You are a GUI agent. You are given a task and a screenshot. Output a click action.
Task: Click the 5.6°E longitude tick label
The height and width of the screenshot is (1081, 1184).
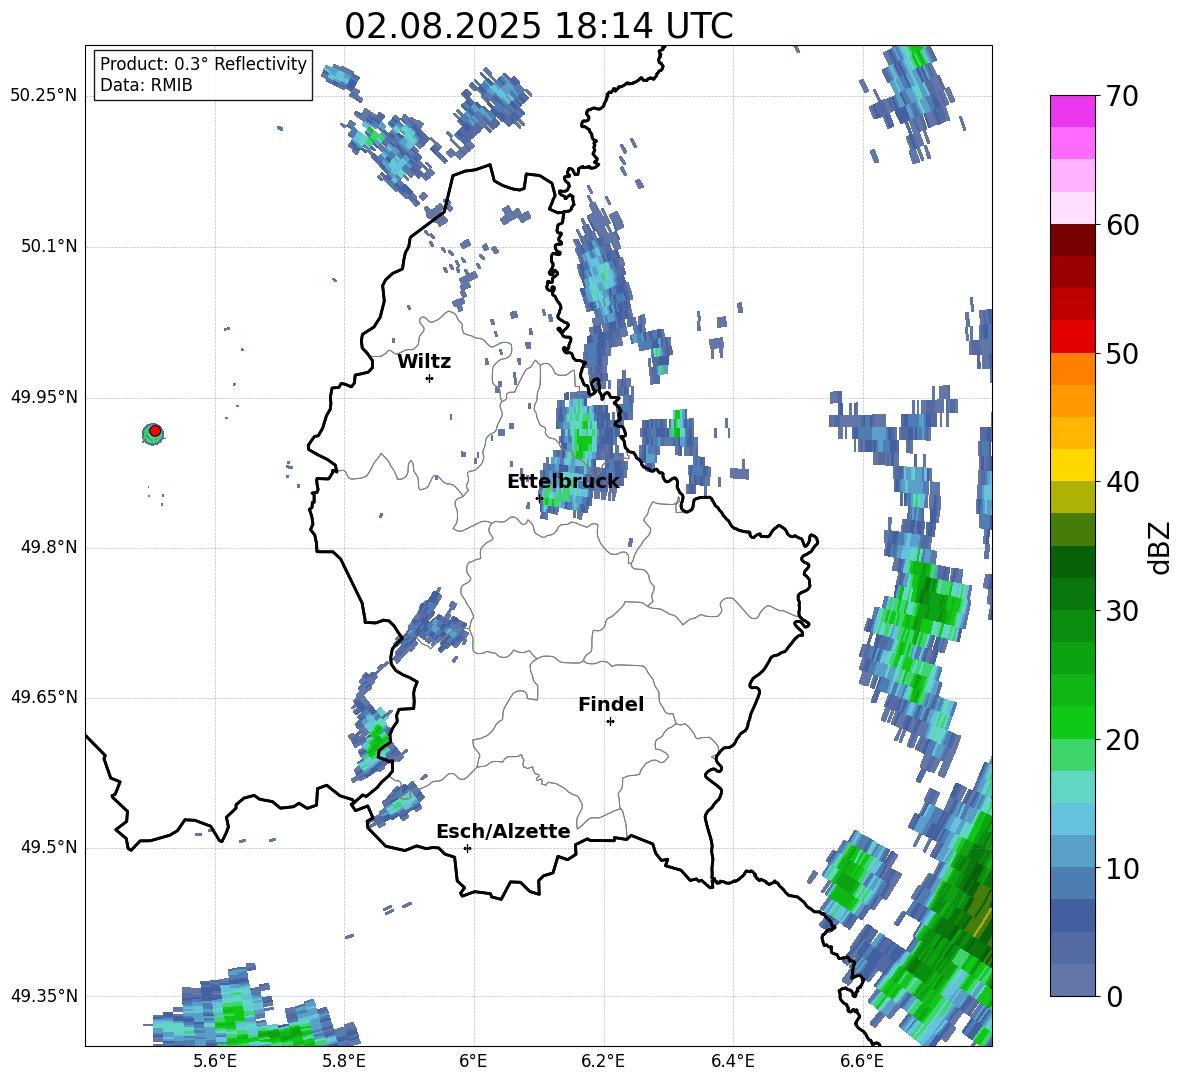[214, 1061]
